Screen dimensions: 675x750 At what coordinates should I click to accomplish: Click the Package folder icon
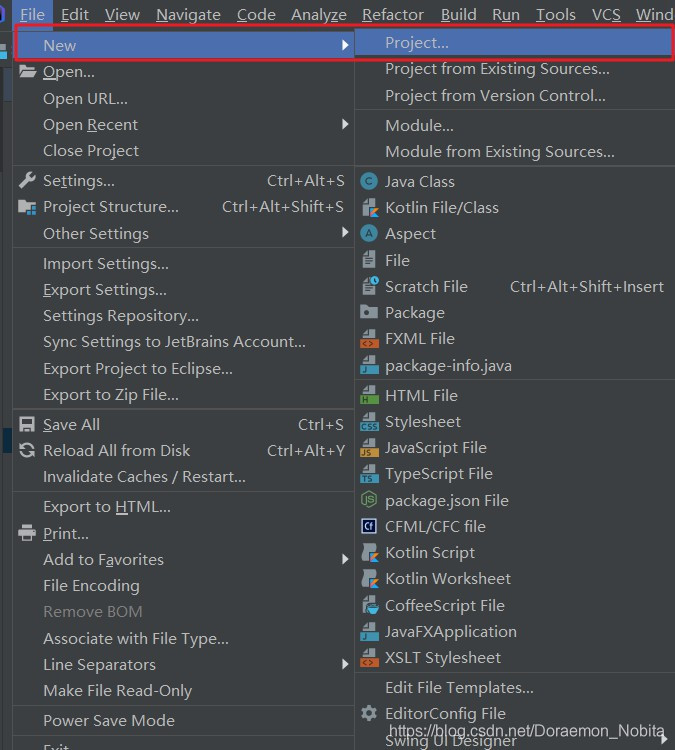[369, 312]
